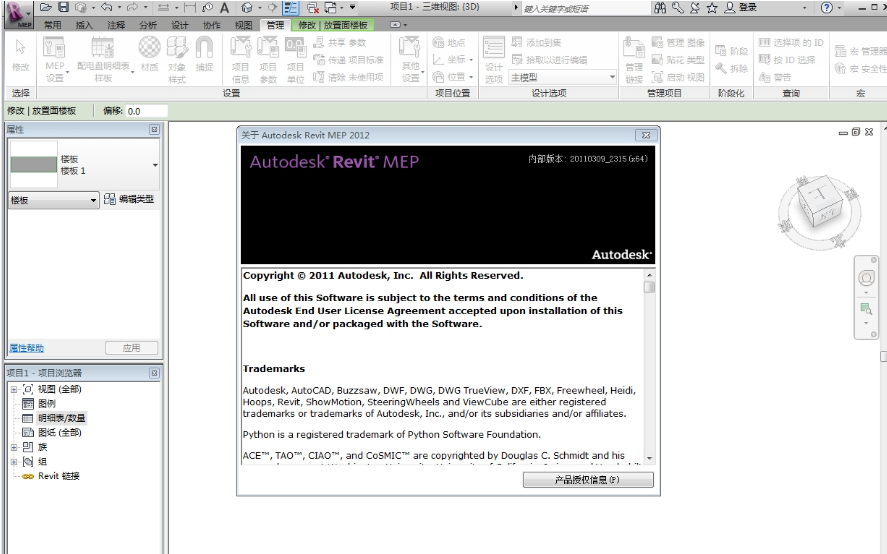This screenshot has width=887, height=554.
Task: Switch to the 插入 ribbon tab
Action: click(84, 25)
